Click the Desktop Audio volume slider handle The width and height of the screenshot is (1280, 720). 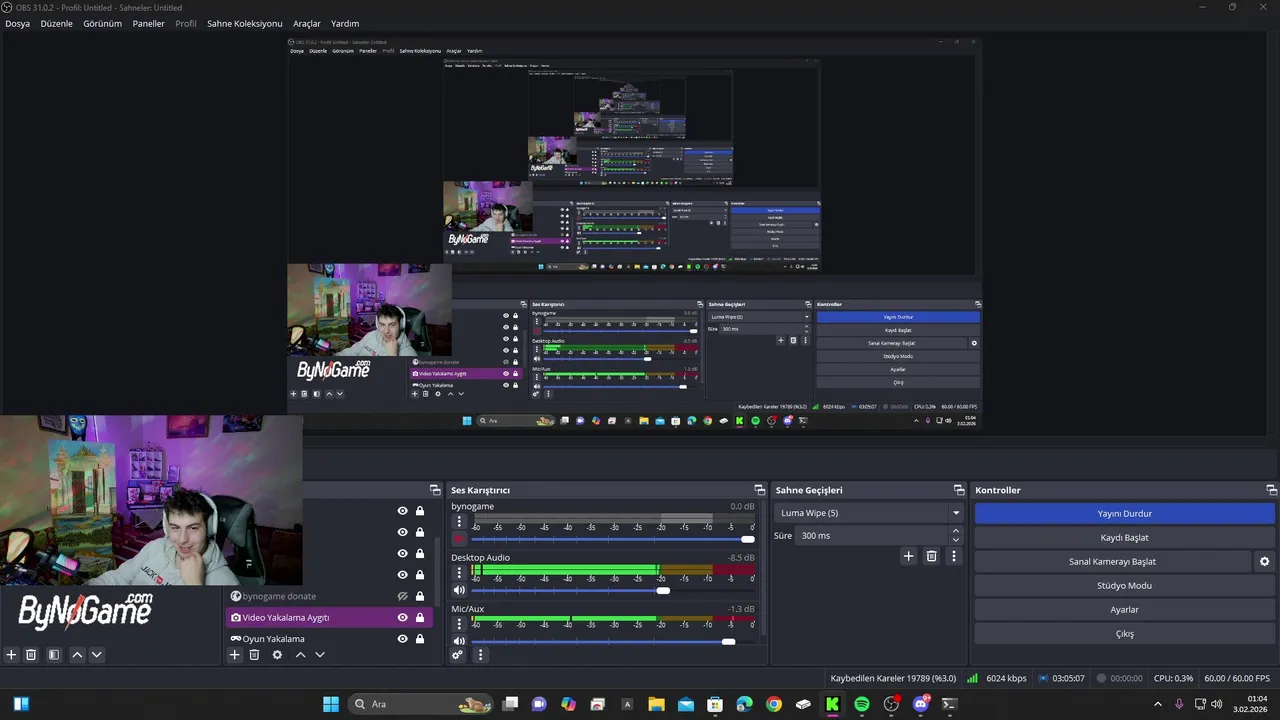point(663,590)
